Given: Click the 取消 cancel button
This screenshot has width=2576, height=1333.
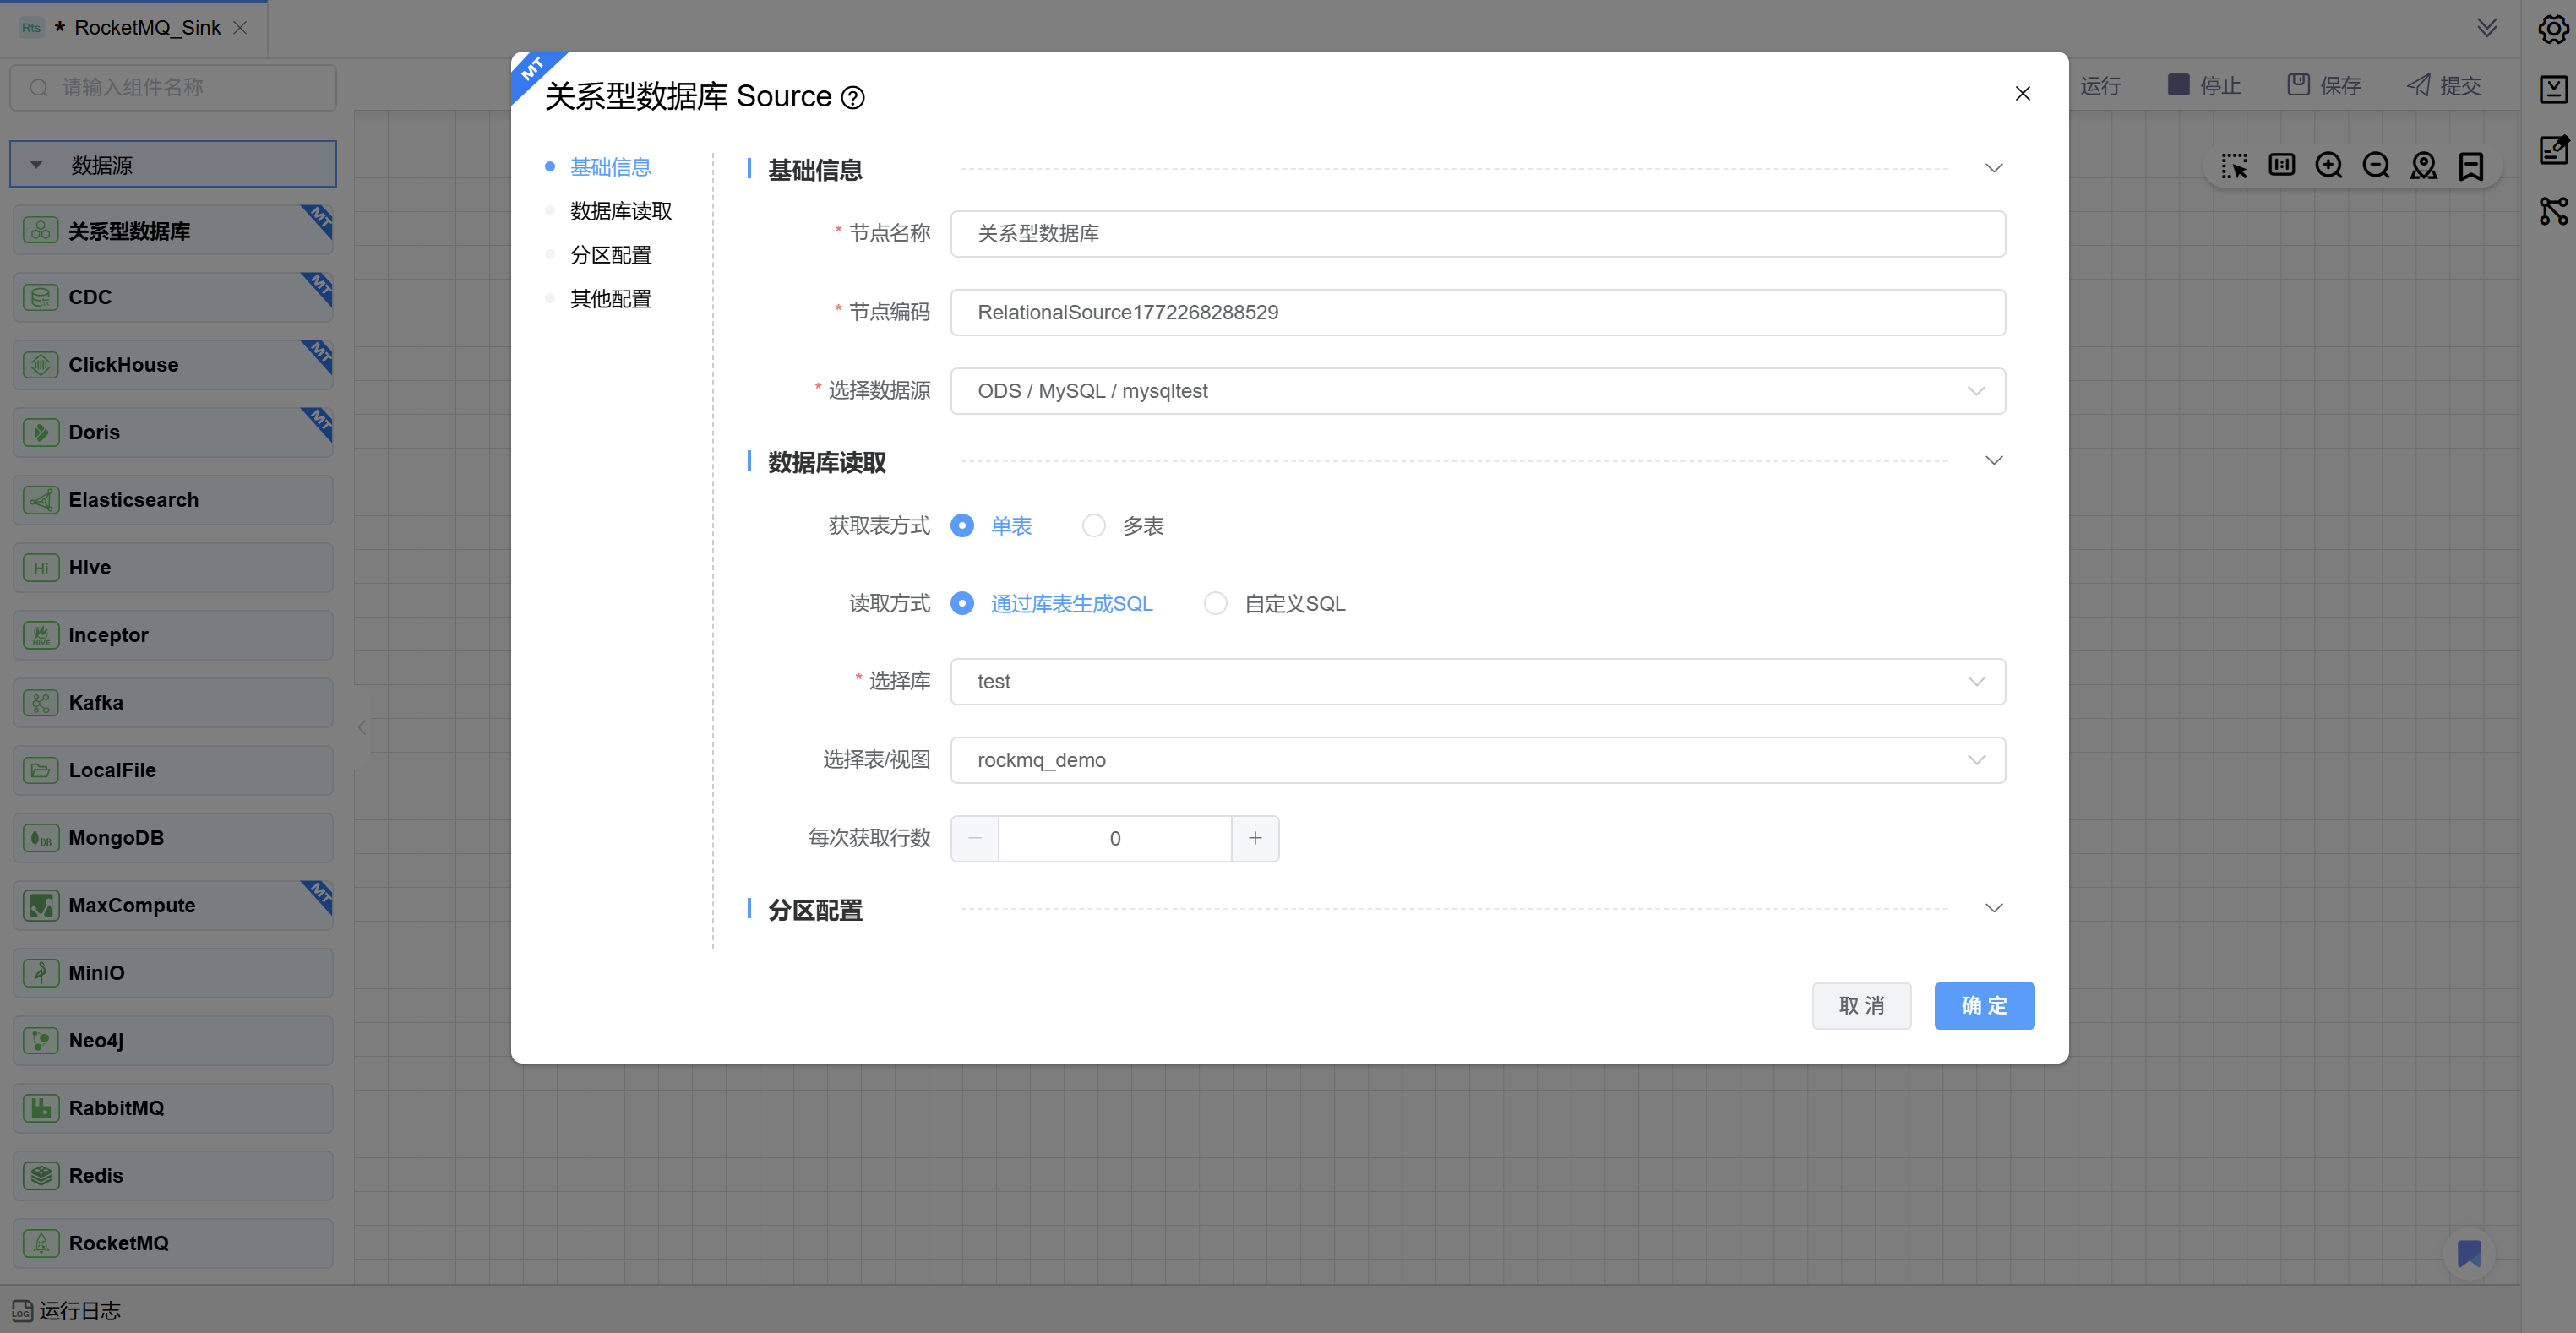Looking at the screenshot, I should click(x=1861, y=1005).
